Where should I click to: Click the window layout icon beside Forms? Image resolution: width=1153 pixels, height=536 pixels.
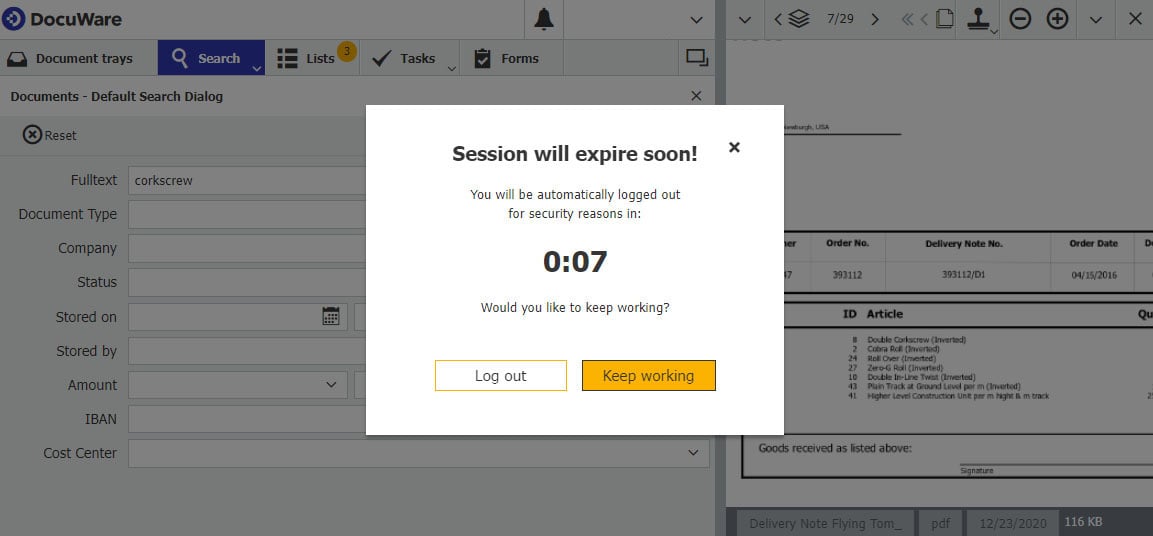(x=696, y=58)
